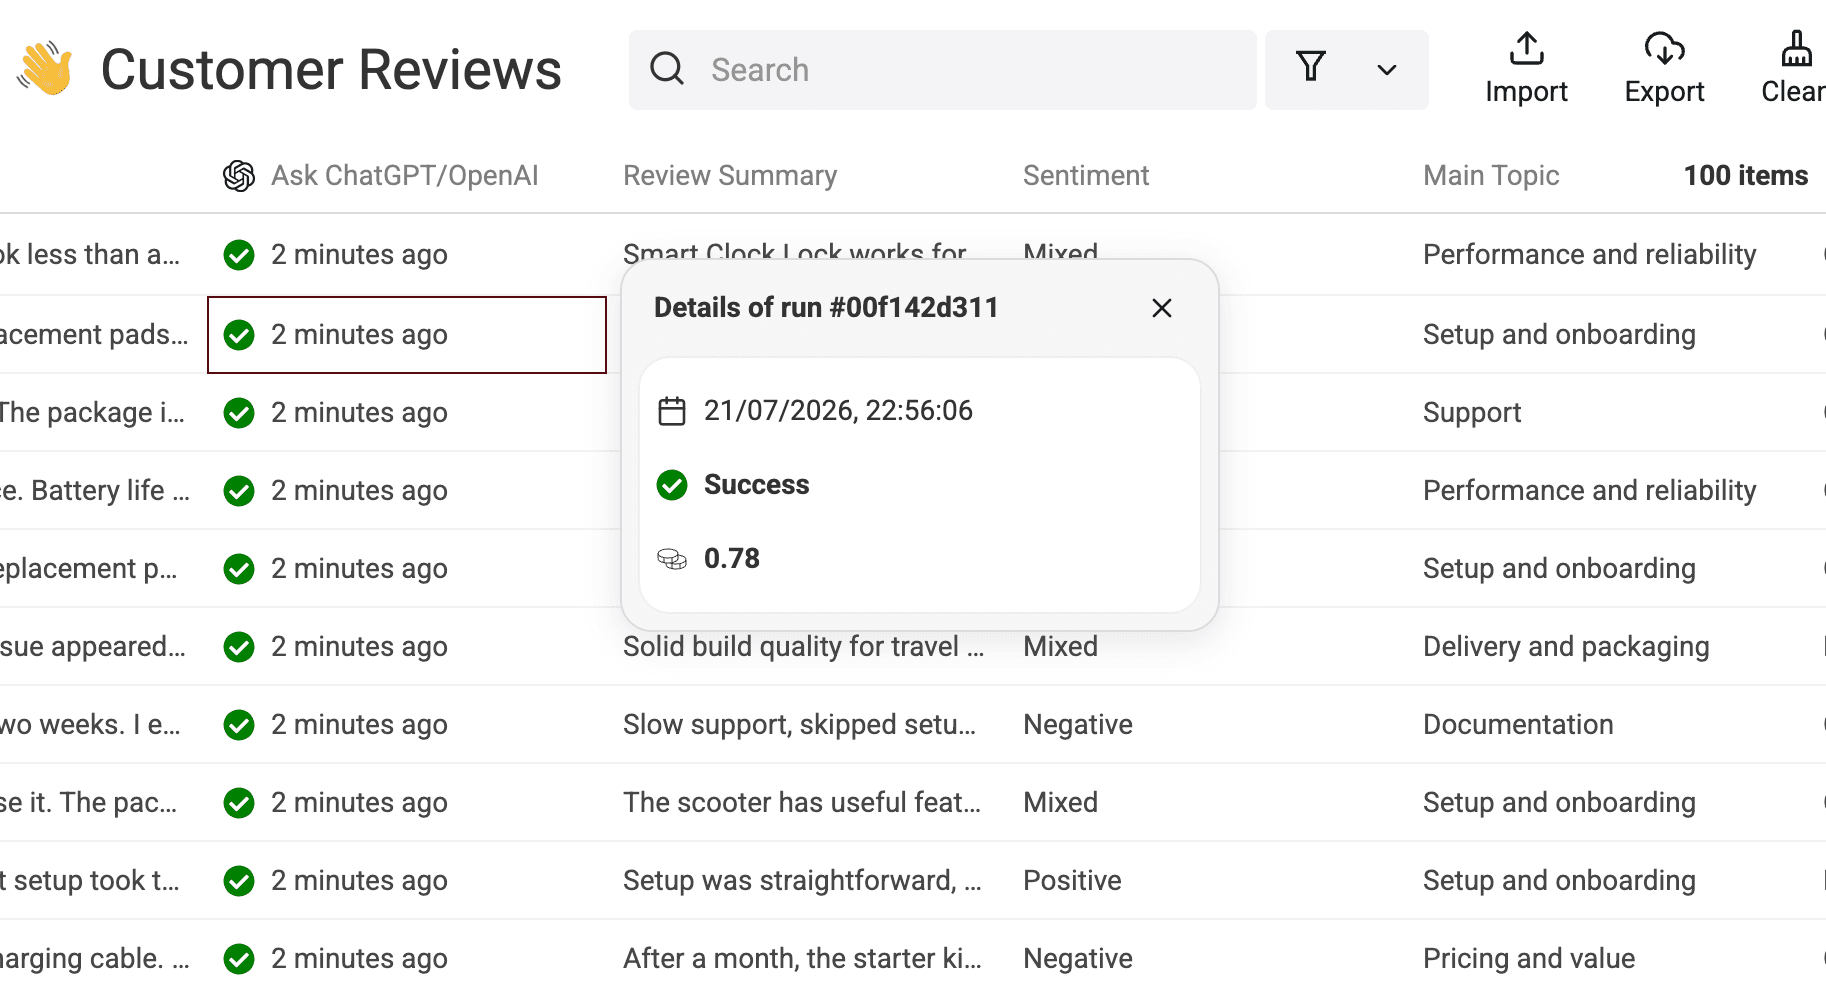This screenshot has width=1826, height=990.
Task: Click status check icon in 'setup took t...' row
Action: 239,881
